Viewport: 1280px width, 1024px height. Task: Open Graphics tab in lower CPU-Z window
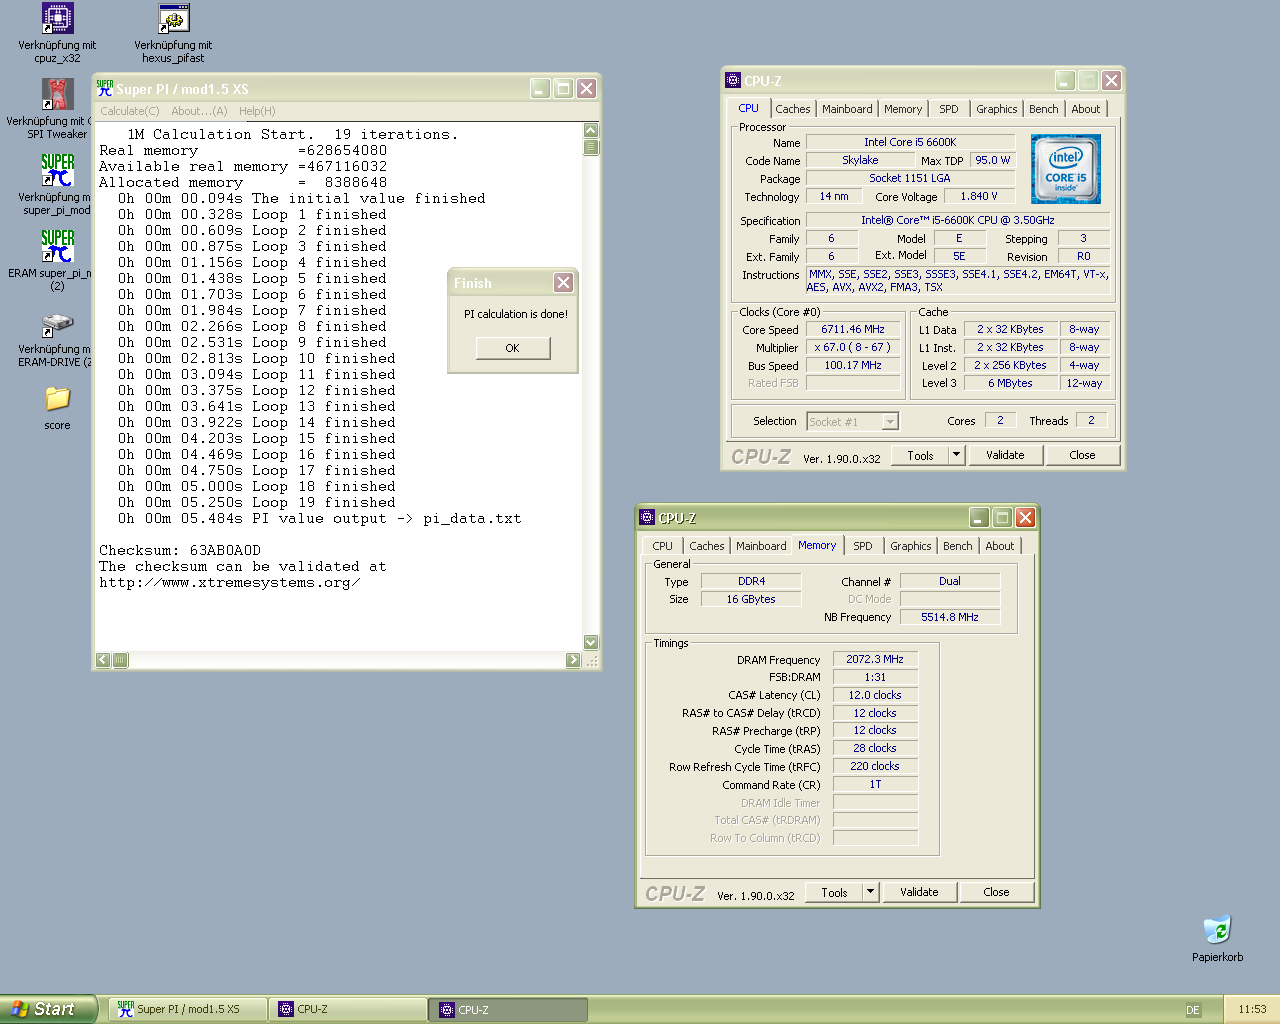tap(911, 546)
